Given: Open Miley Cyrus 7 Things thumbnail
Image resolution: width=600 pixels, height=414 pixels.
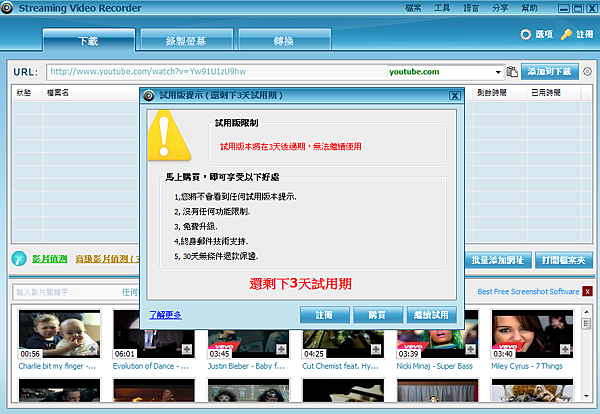Looking at the screenshot, I should tap(532, 334).
